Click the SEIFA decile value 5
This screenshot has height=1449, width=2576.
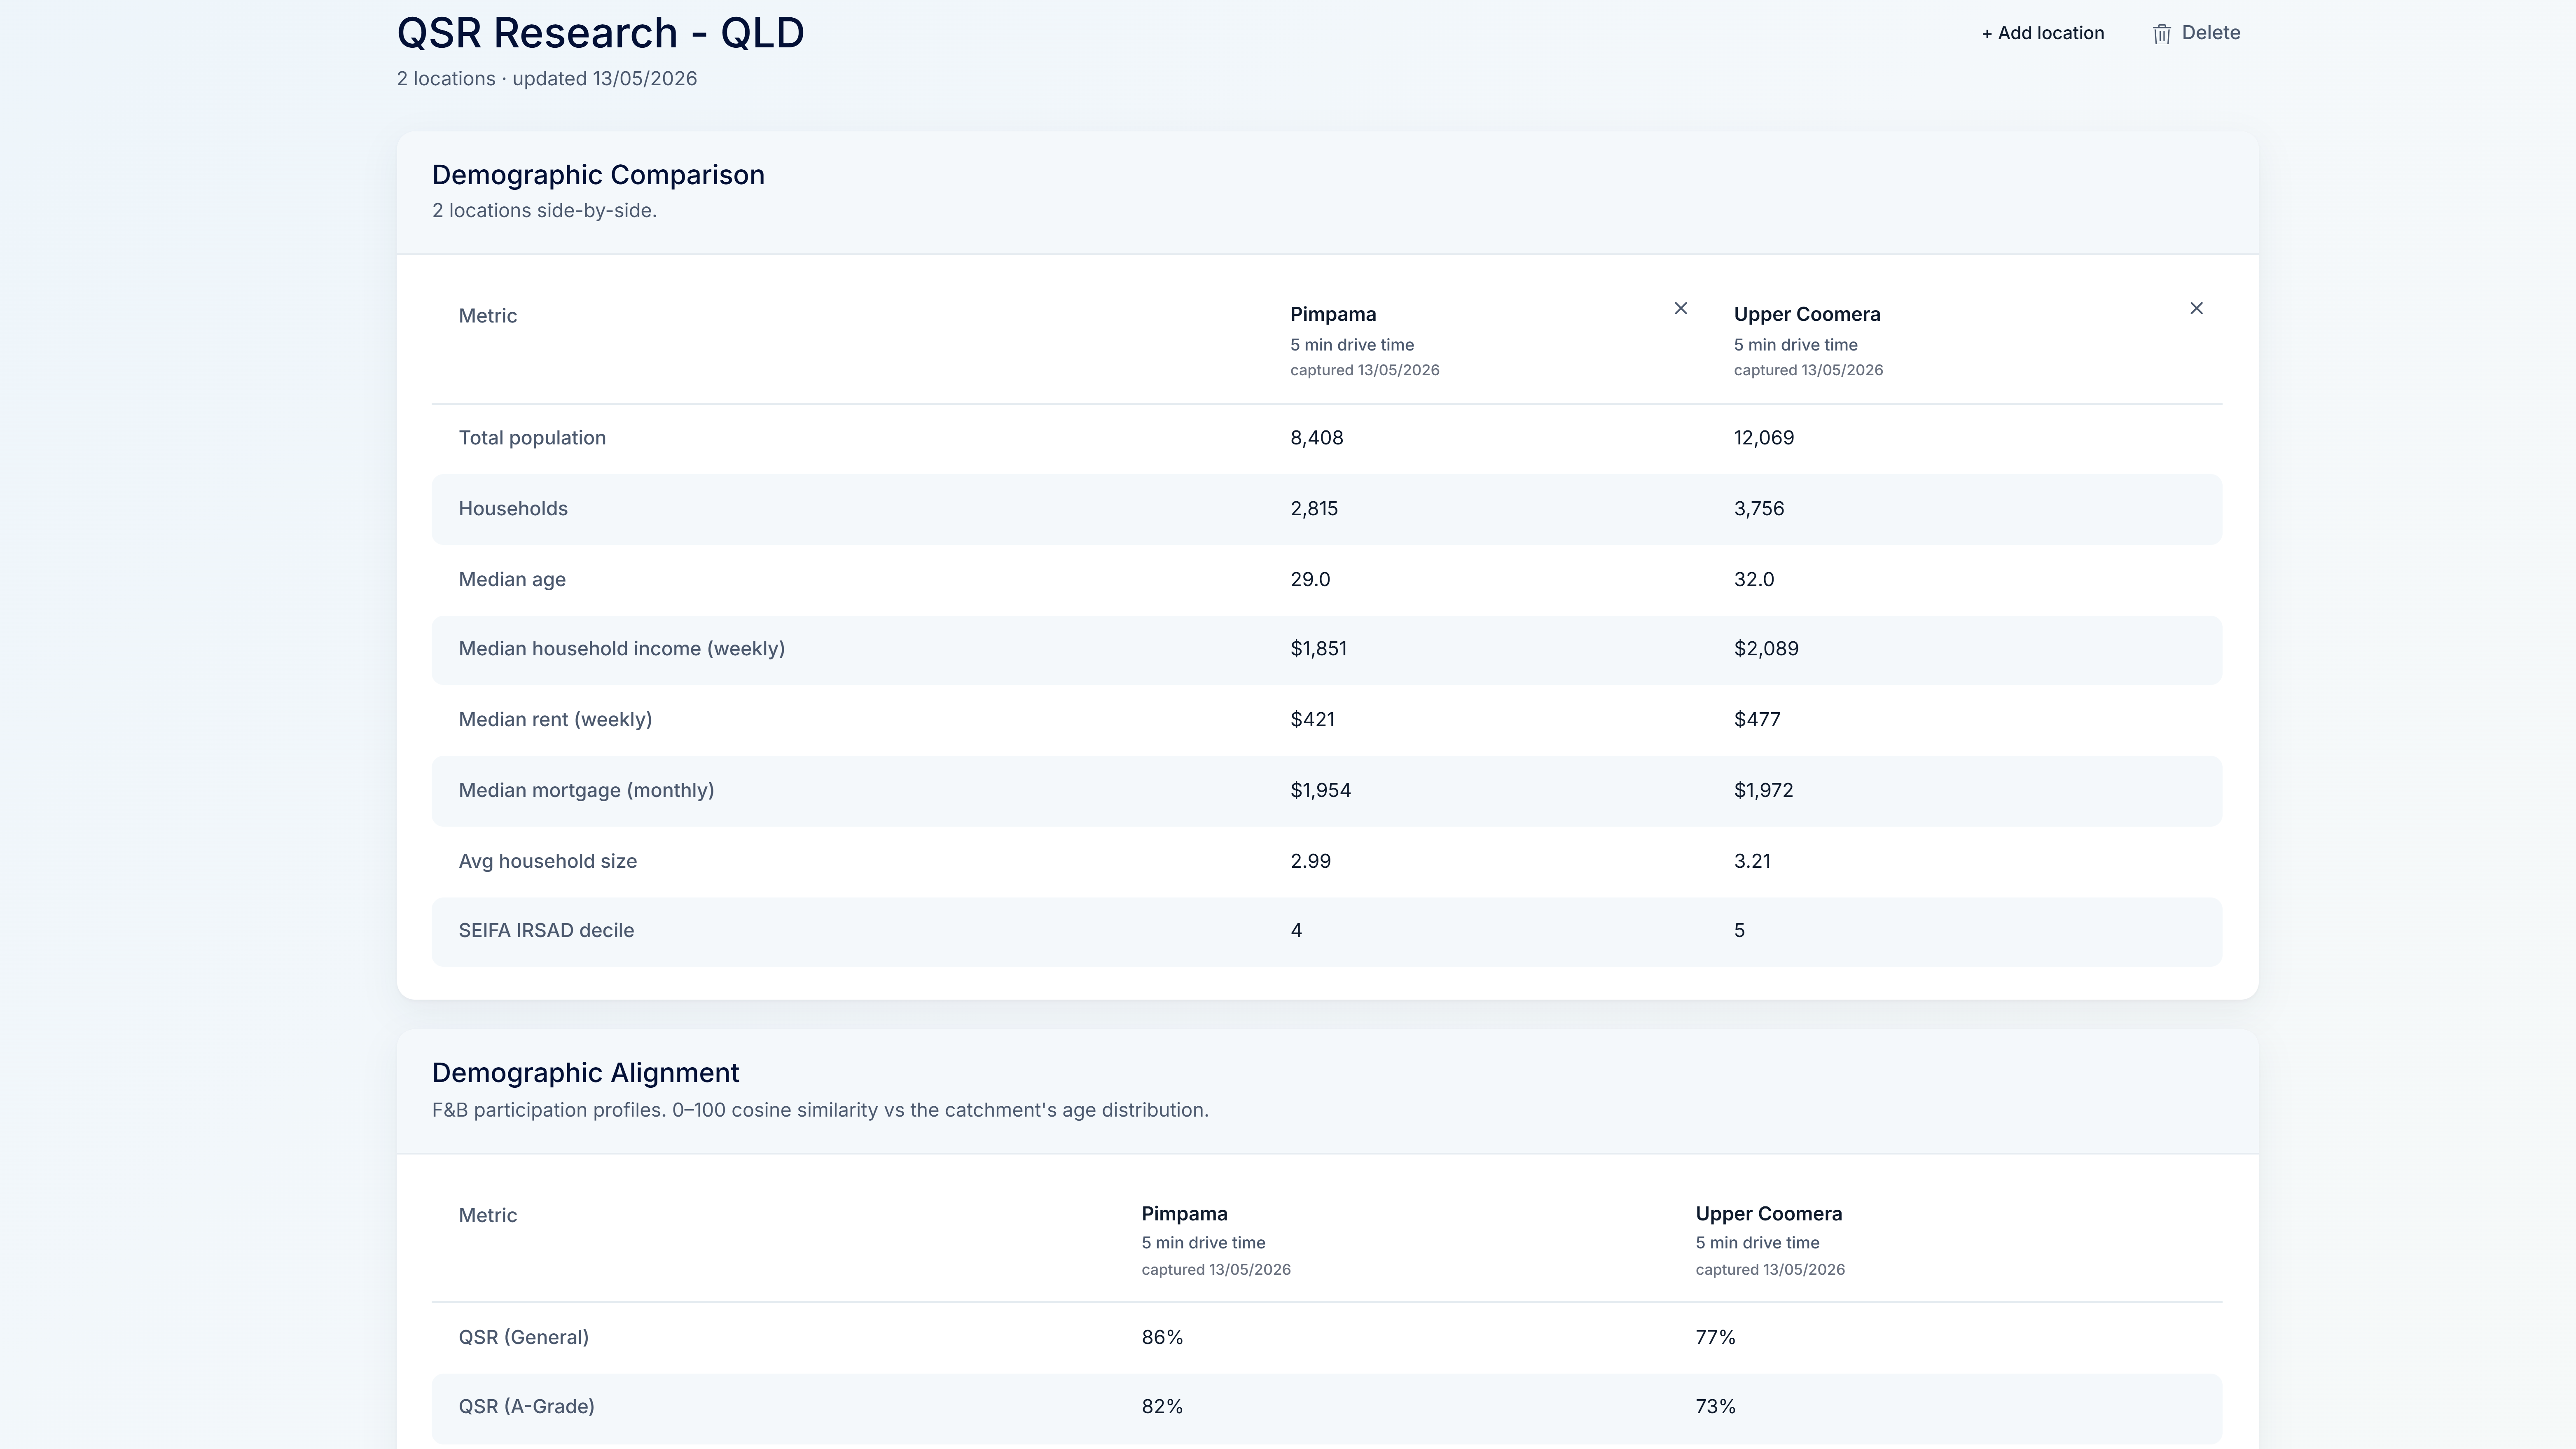[x=1739, y=931]
